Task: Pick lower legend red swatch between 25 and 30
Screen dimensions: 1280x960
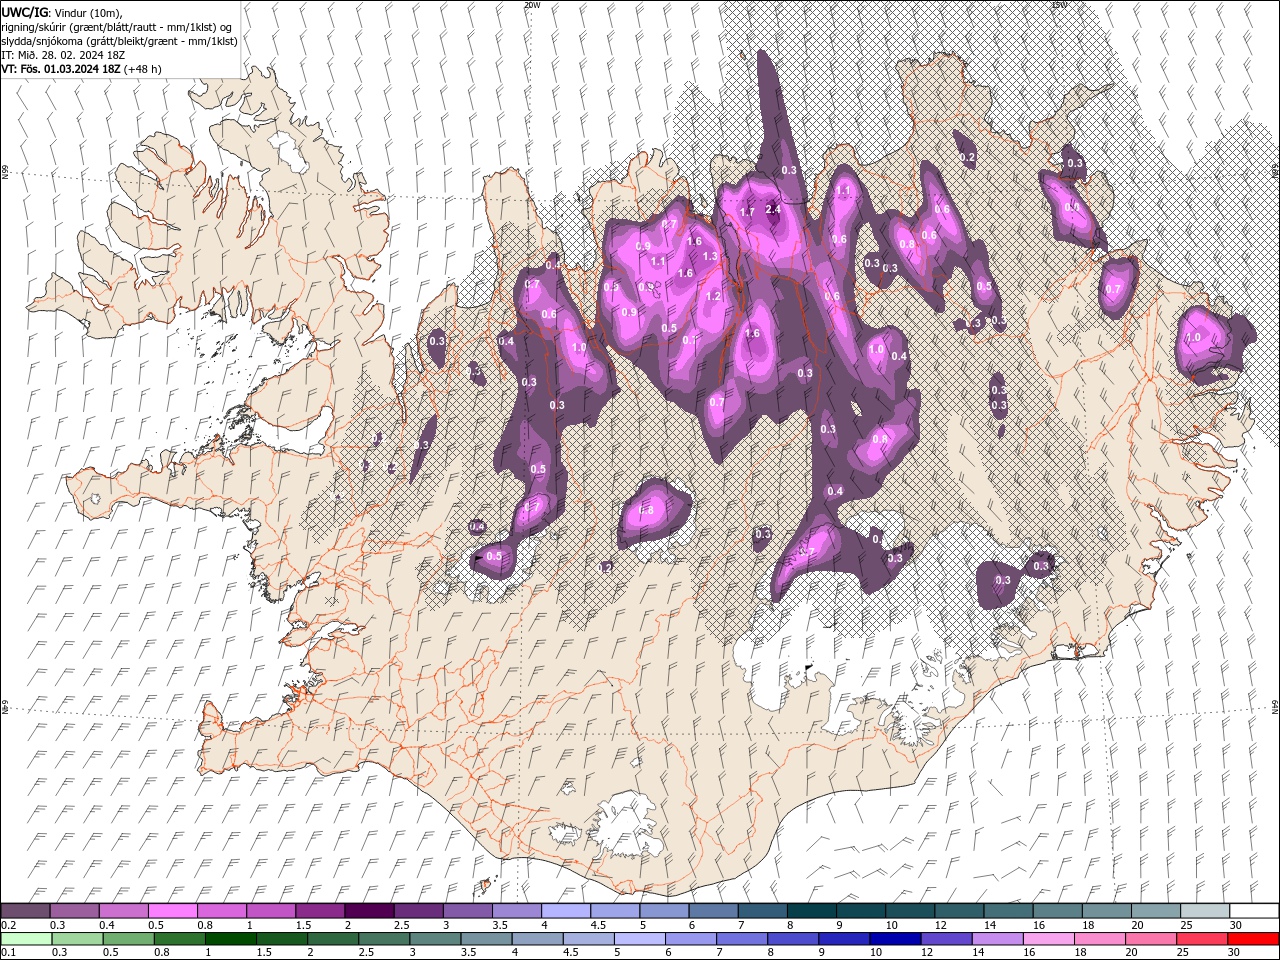Action: click(x=1201, y=939)
